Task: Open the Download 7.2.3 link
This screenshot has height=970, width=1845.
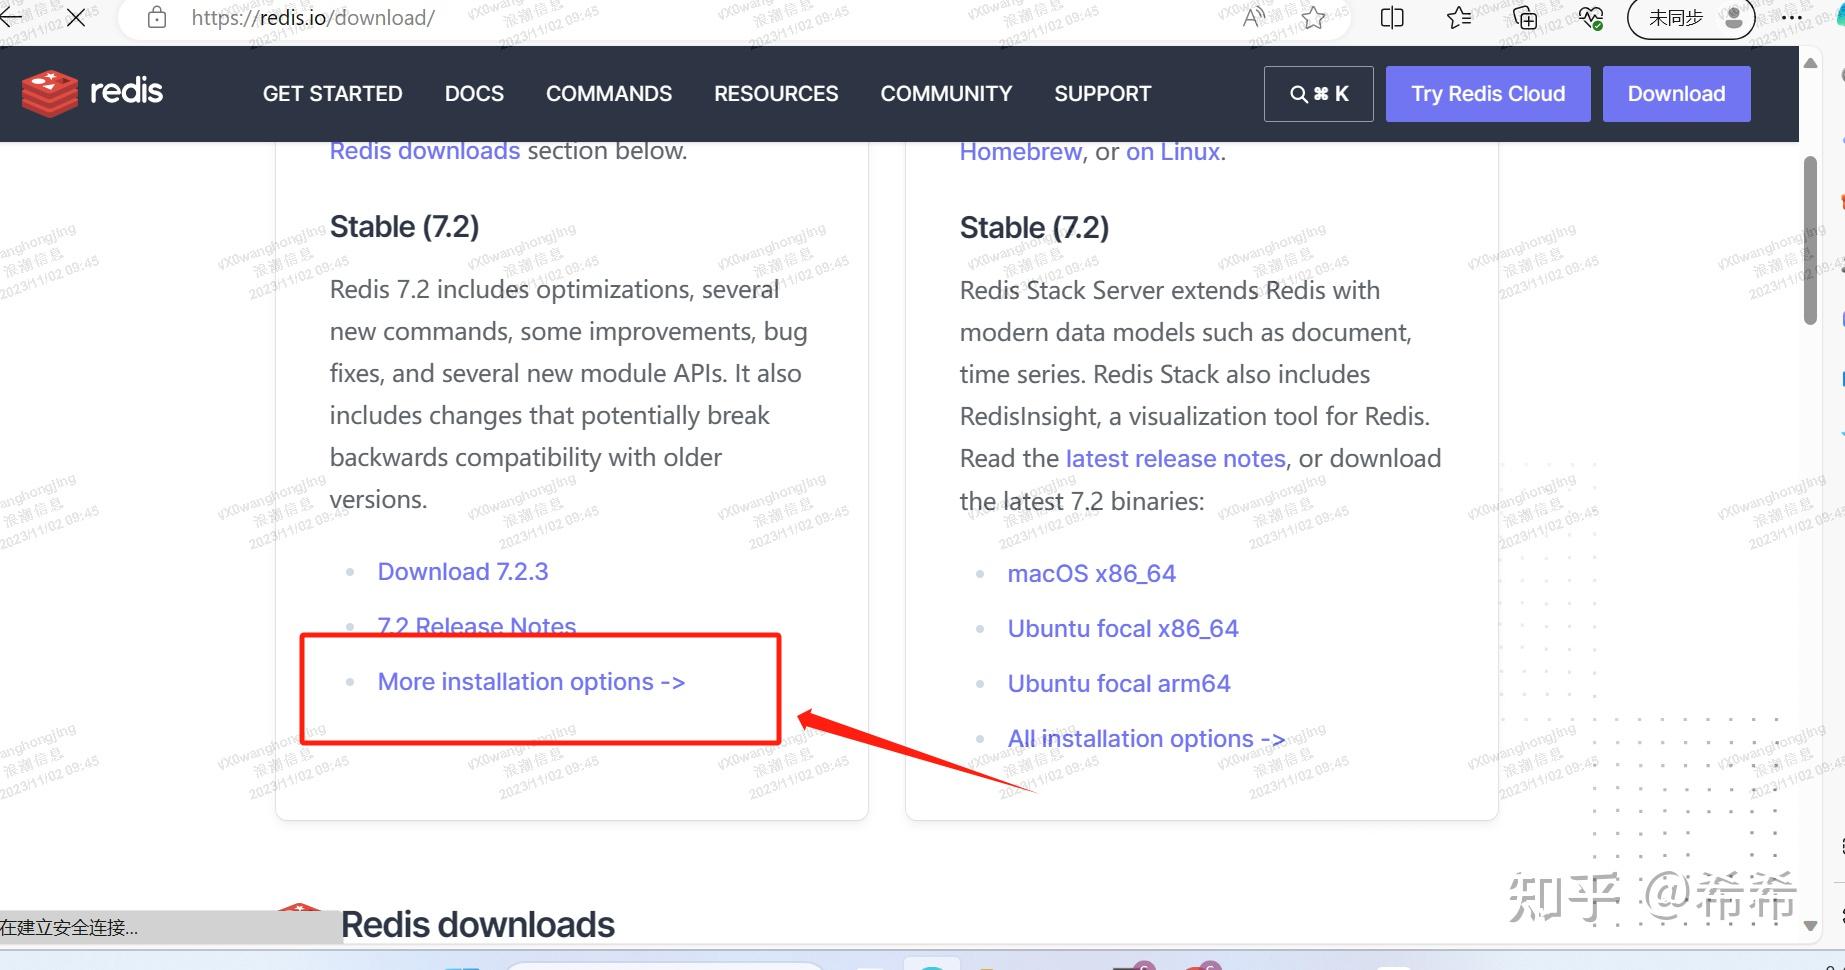Action: tap(462, 571)
